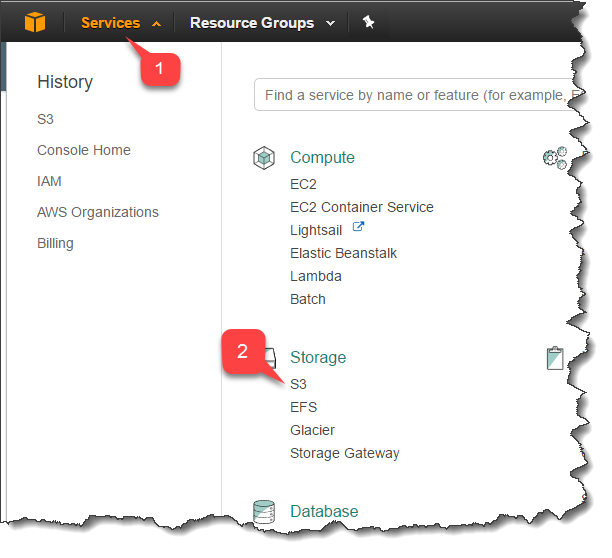
Task: Open Elastic Beanstalk service
Action: pos(343,253)
